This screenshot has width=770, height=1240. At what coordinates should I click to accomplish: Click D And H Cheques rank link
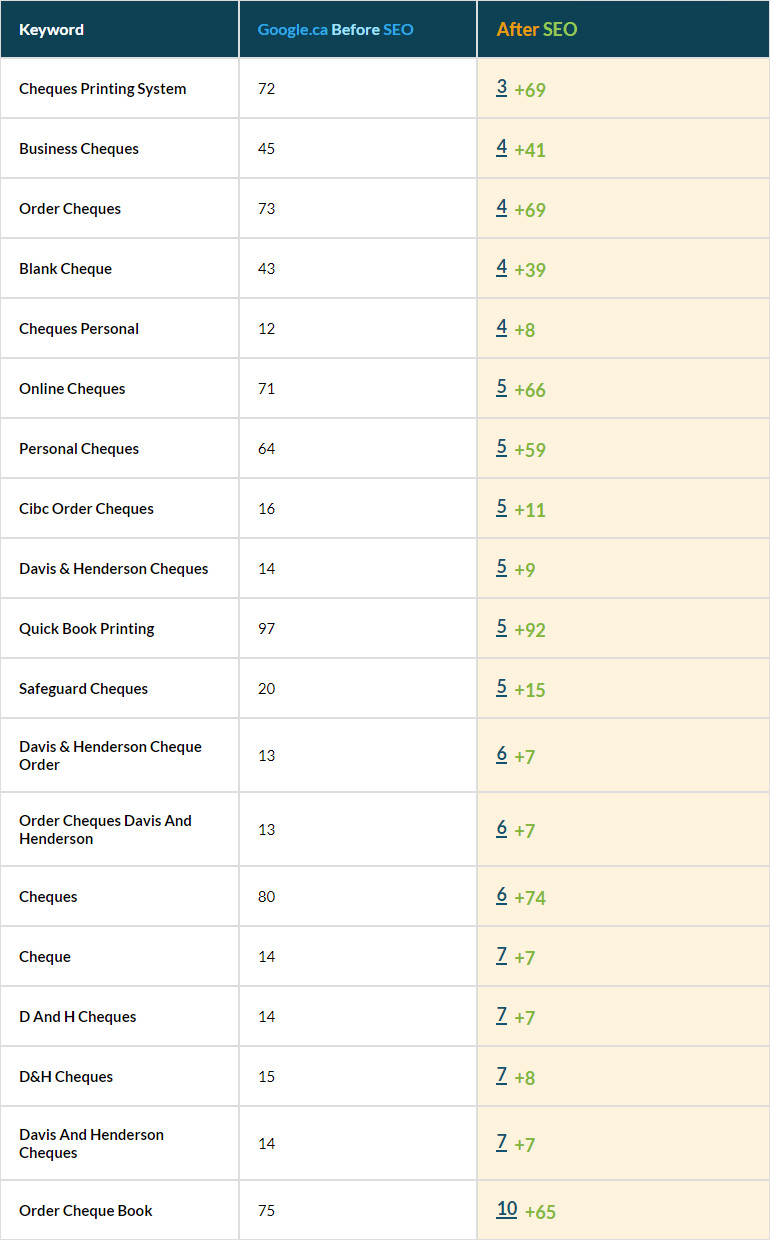(501, 1016)
